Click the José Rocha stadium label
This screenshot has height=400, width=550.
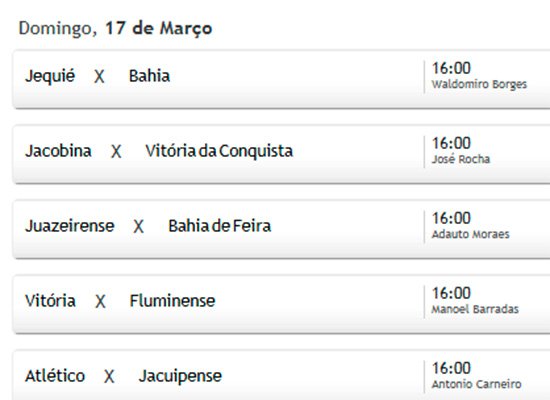tap(461, 159)
